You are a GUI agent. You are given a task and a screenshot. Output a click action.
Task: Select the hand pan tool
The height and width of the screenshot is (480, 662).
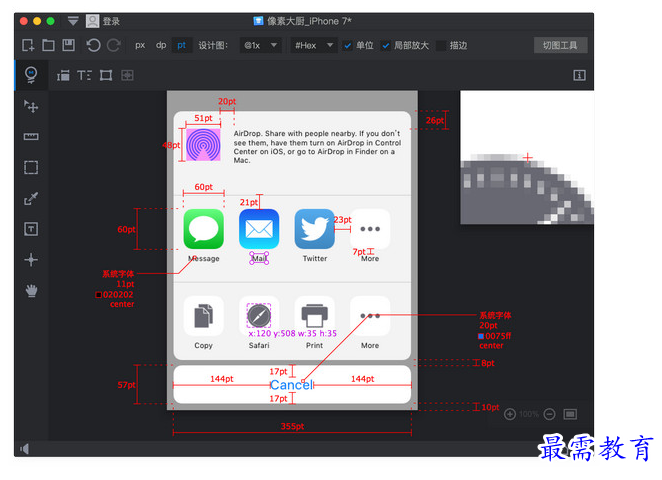pyautogui.click(x=31, y=290)
